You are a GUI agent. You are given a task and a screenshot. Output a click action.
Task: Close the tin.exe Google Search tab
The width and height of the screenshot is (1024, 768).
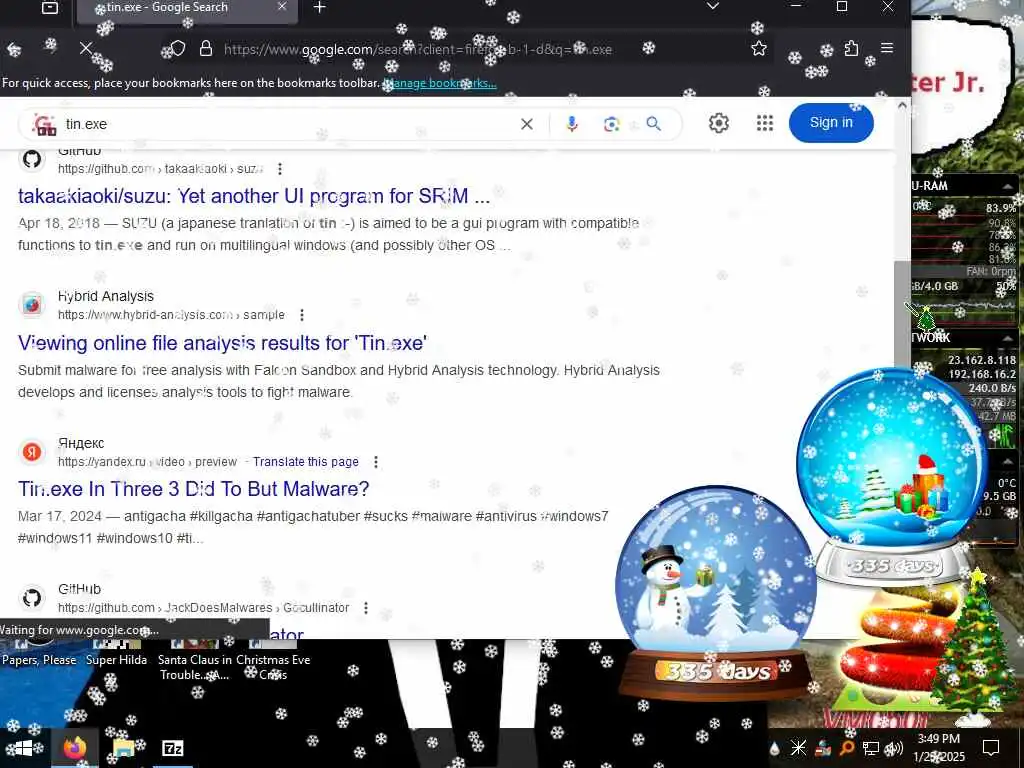click(282, 7)
